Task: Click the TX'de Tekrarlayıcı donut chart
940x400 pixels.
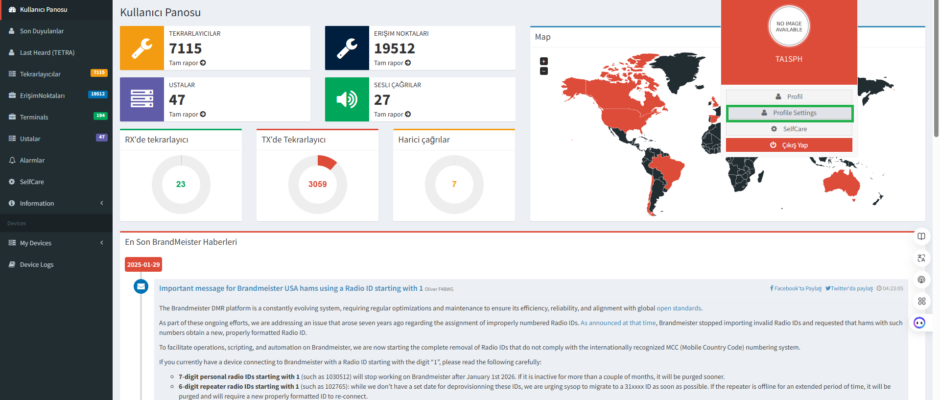Action: (317, 184)
